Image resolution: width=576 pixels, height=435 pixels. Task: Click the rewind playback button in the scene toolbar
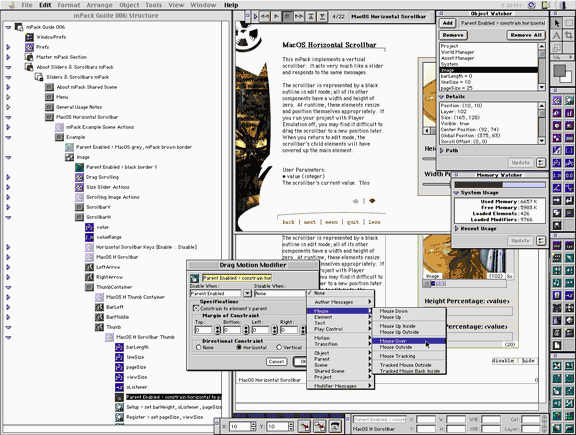click(x=264, y=17)
